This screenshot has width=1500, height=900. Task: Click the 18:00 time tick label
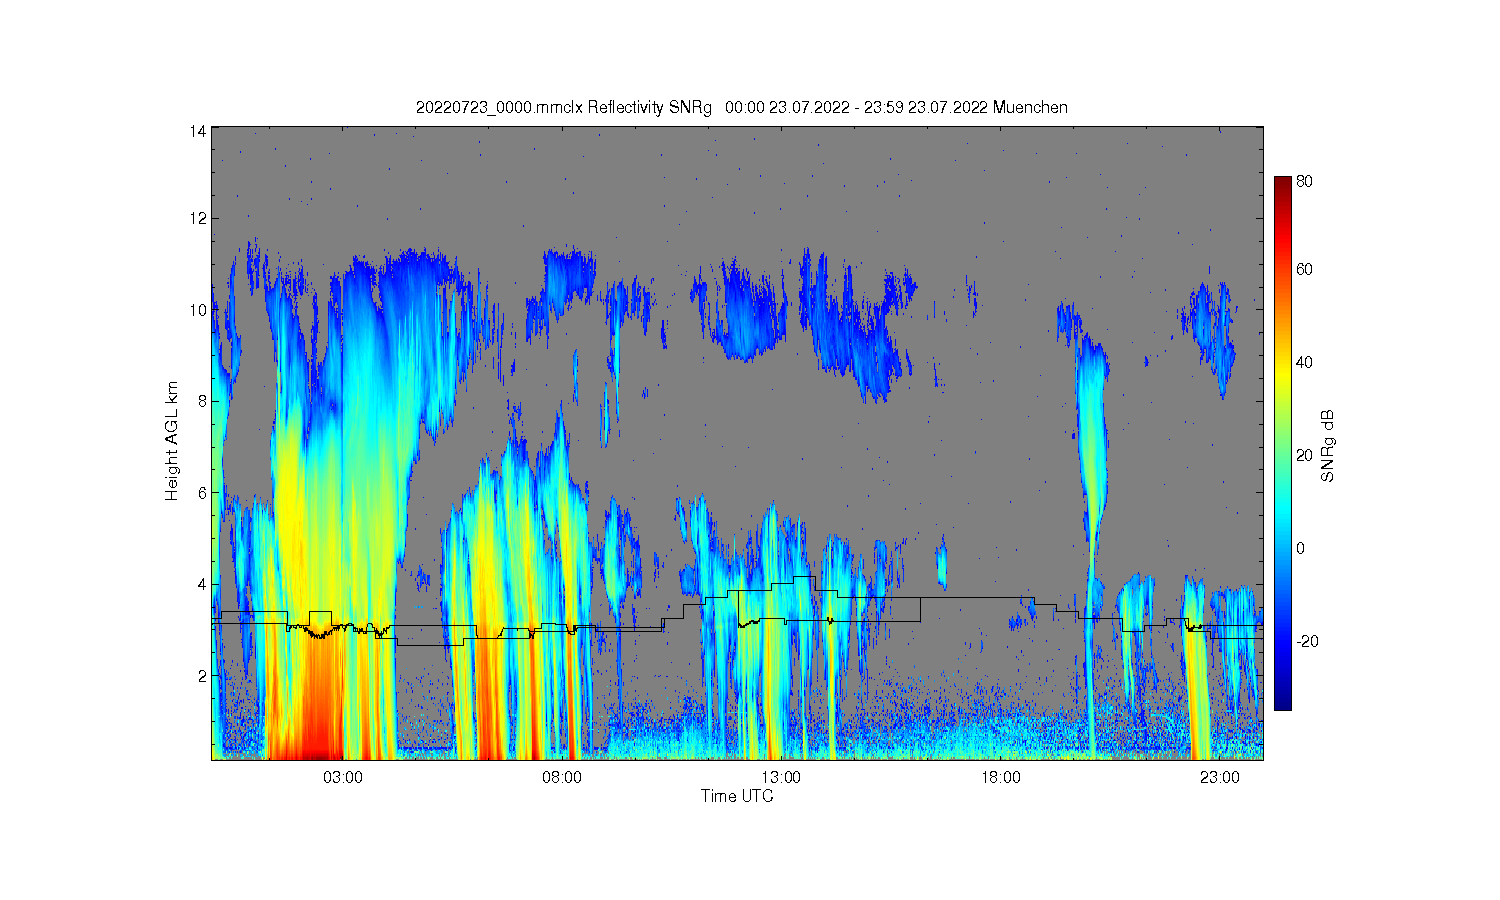pos(1000,778)
